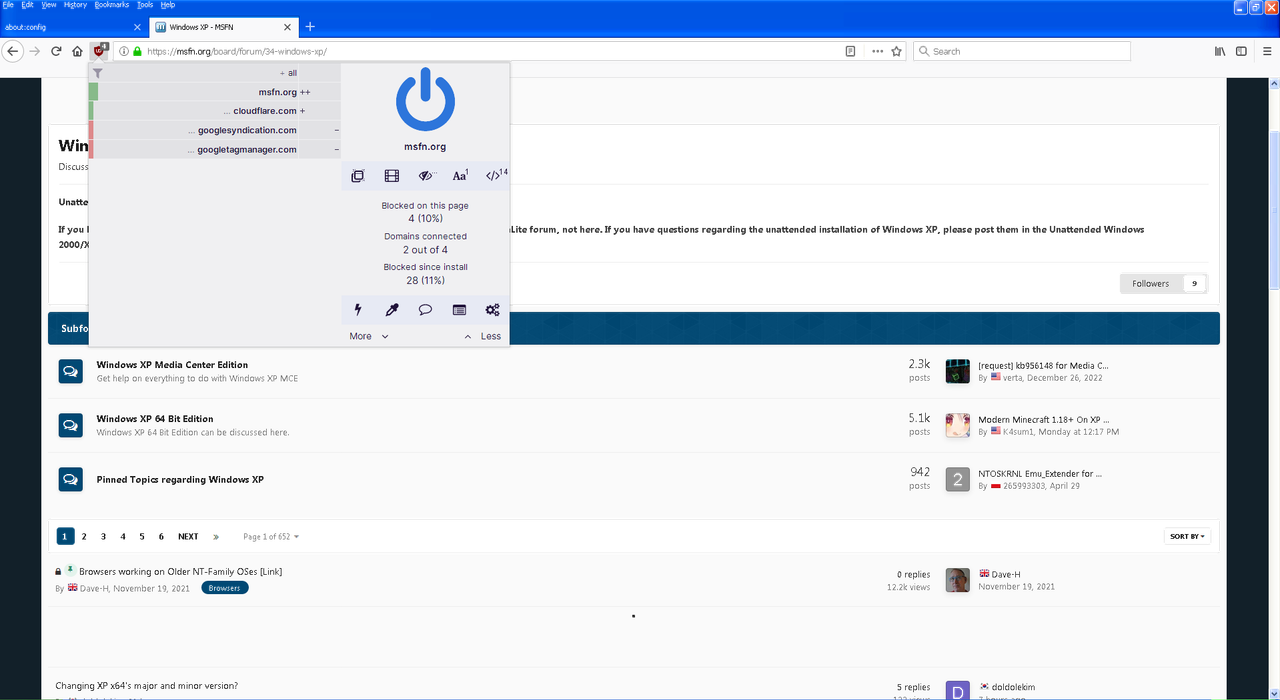The width and height of the screenshot is (1280, 700).
Task: Show site information icon in address bar
Action: tap(123, 51)
